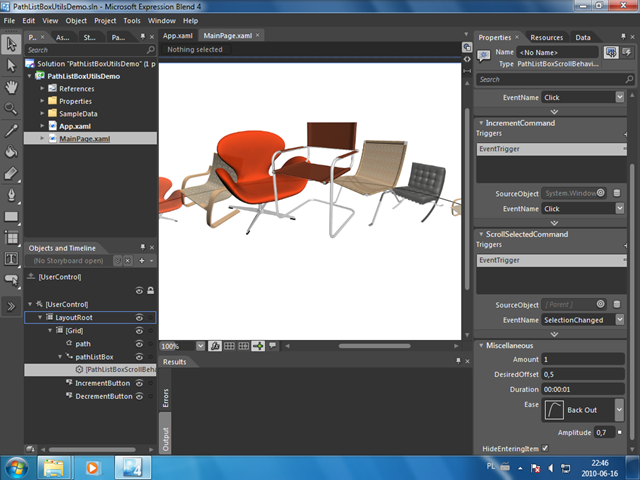Image resolution: width=640 pixels, height=480 pixels.
Task: Add new storyboard plus button
Action: [x=142, y=260]
